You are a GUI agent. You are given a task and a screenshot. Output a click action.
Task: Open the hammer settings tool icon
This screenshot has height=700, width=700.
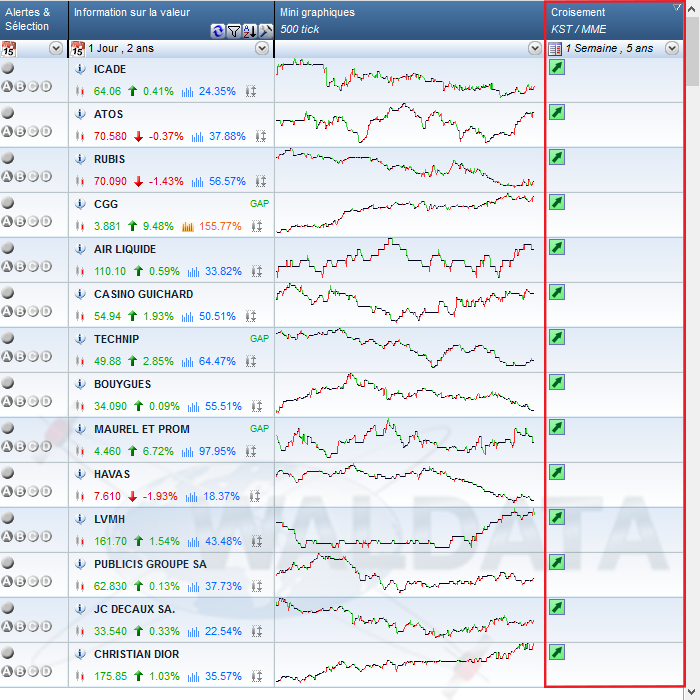(x=266, y=31)
